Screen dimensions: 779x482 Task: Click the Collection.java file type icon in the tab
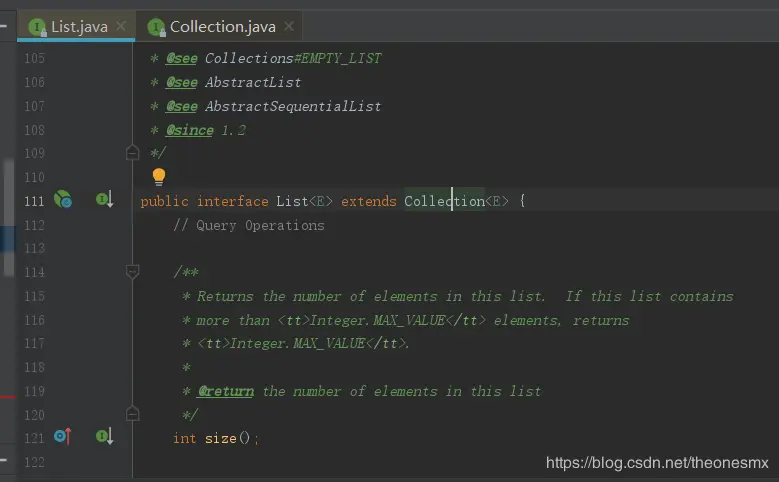156,27
